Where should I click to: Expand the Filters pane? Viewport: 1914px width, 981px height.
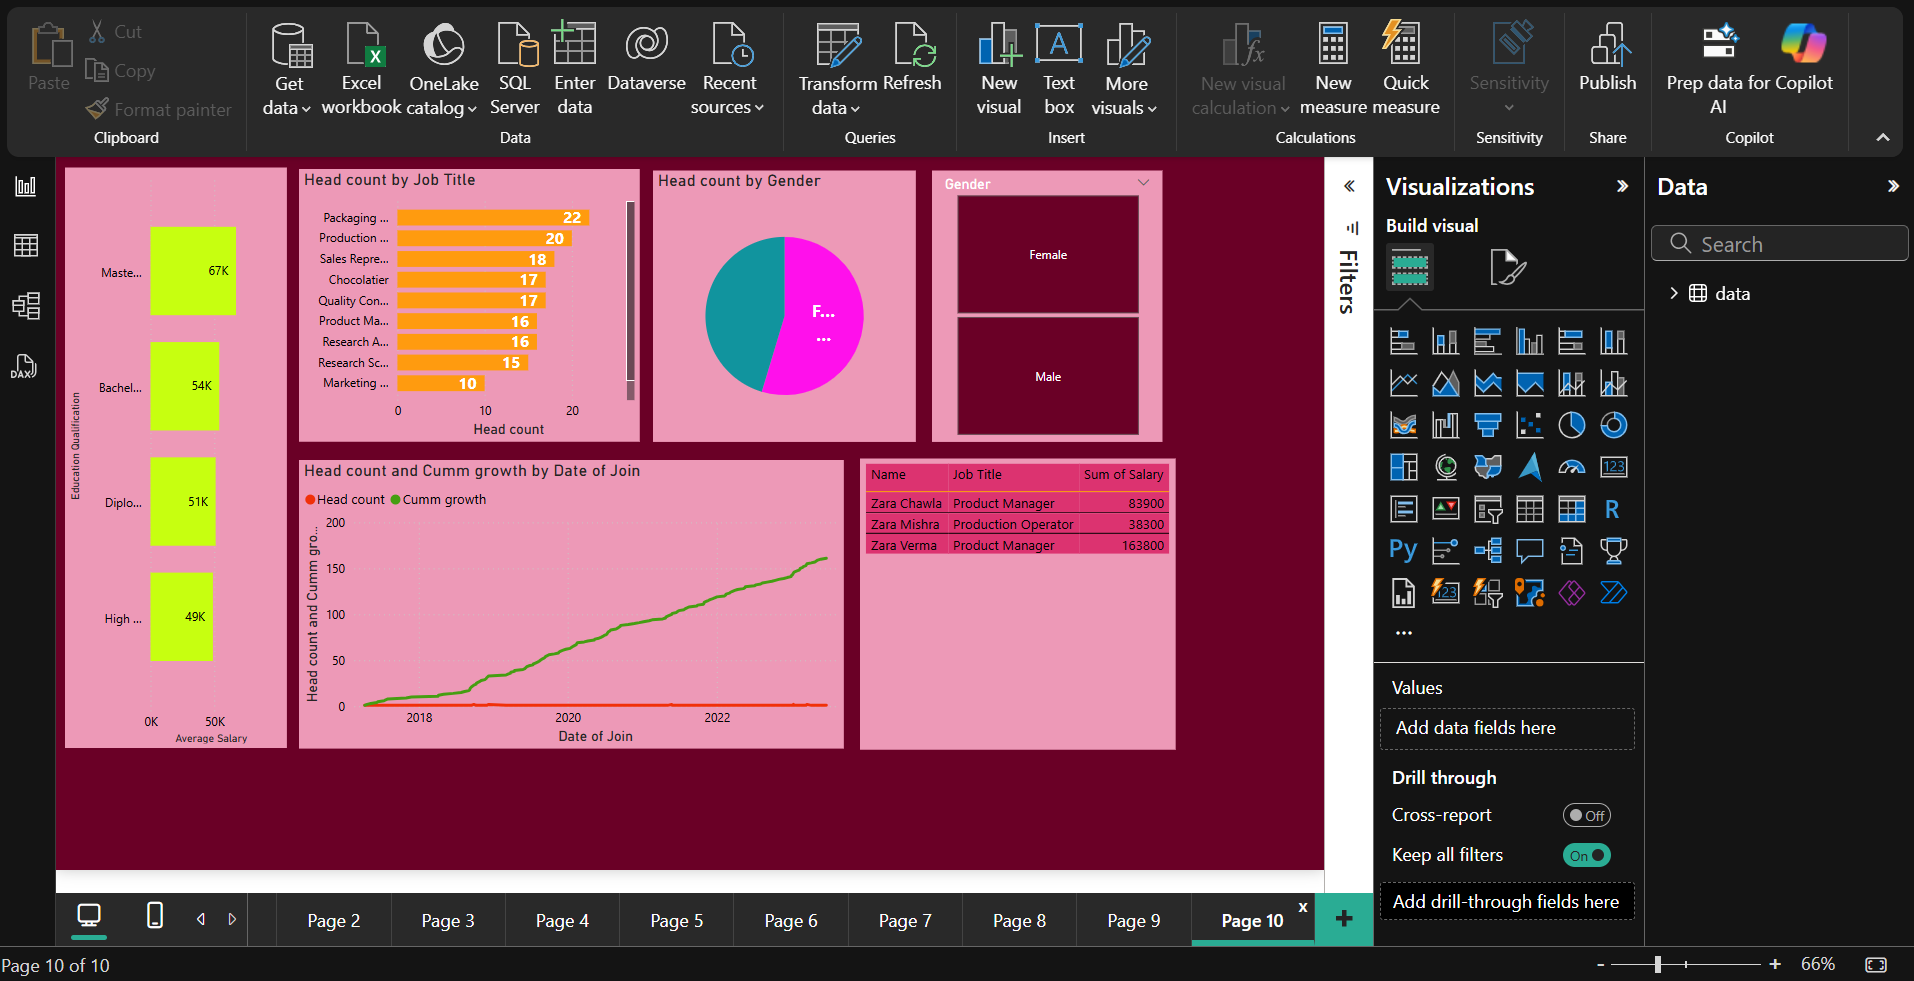pyautogui.click(x=1349, y=186)
